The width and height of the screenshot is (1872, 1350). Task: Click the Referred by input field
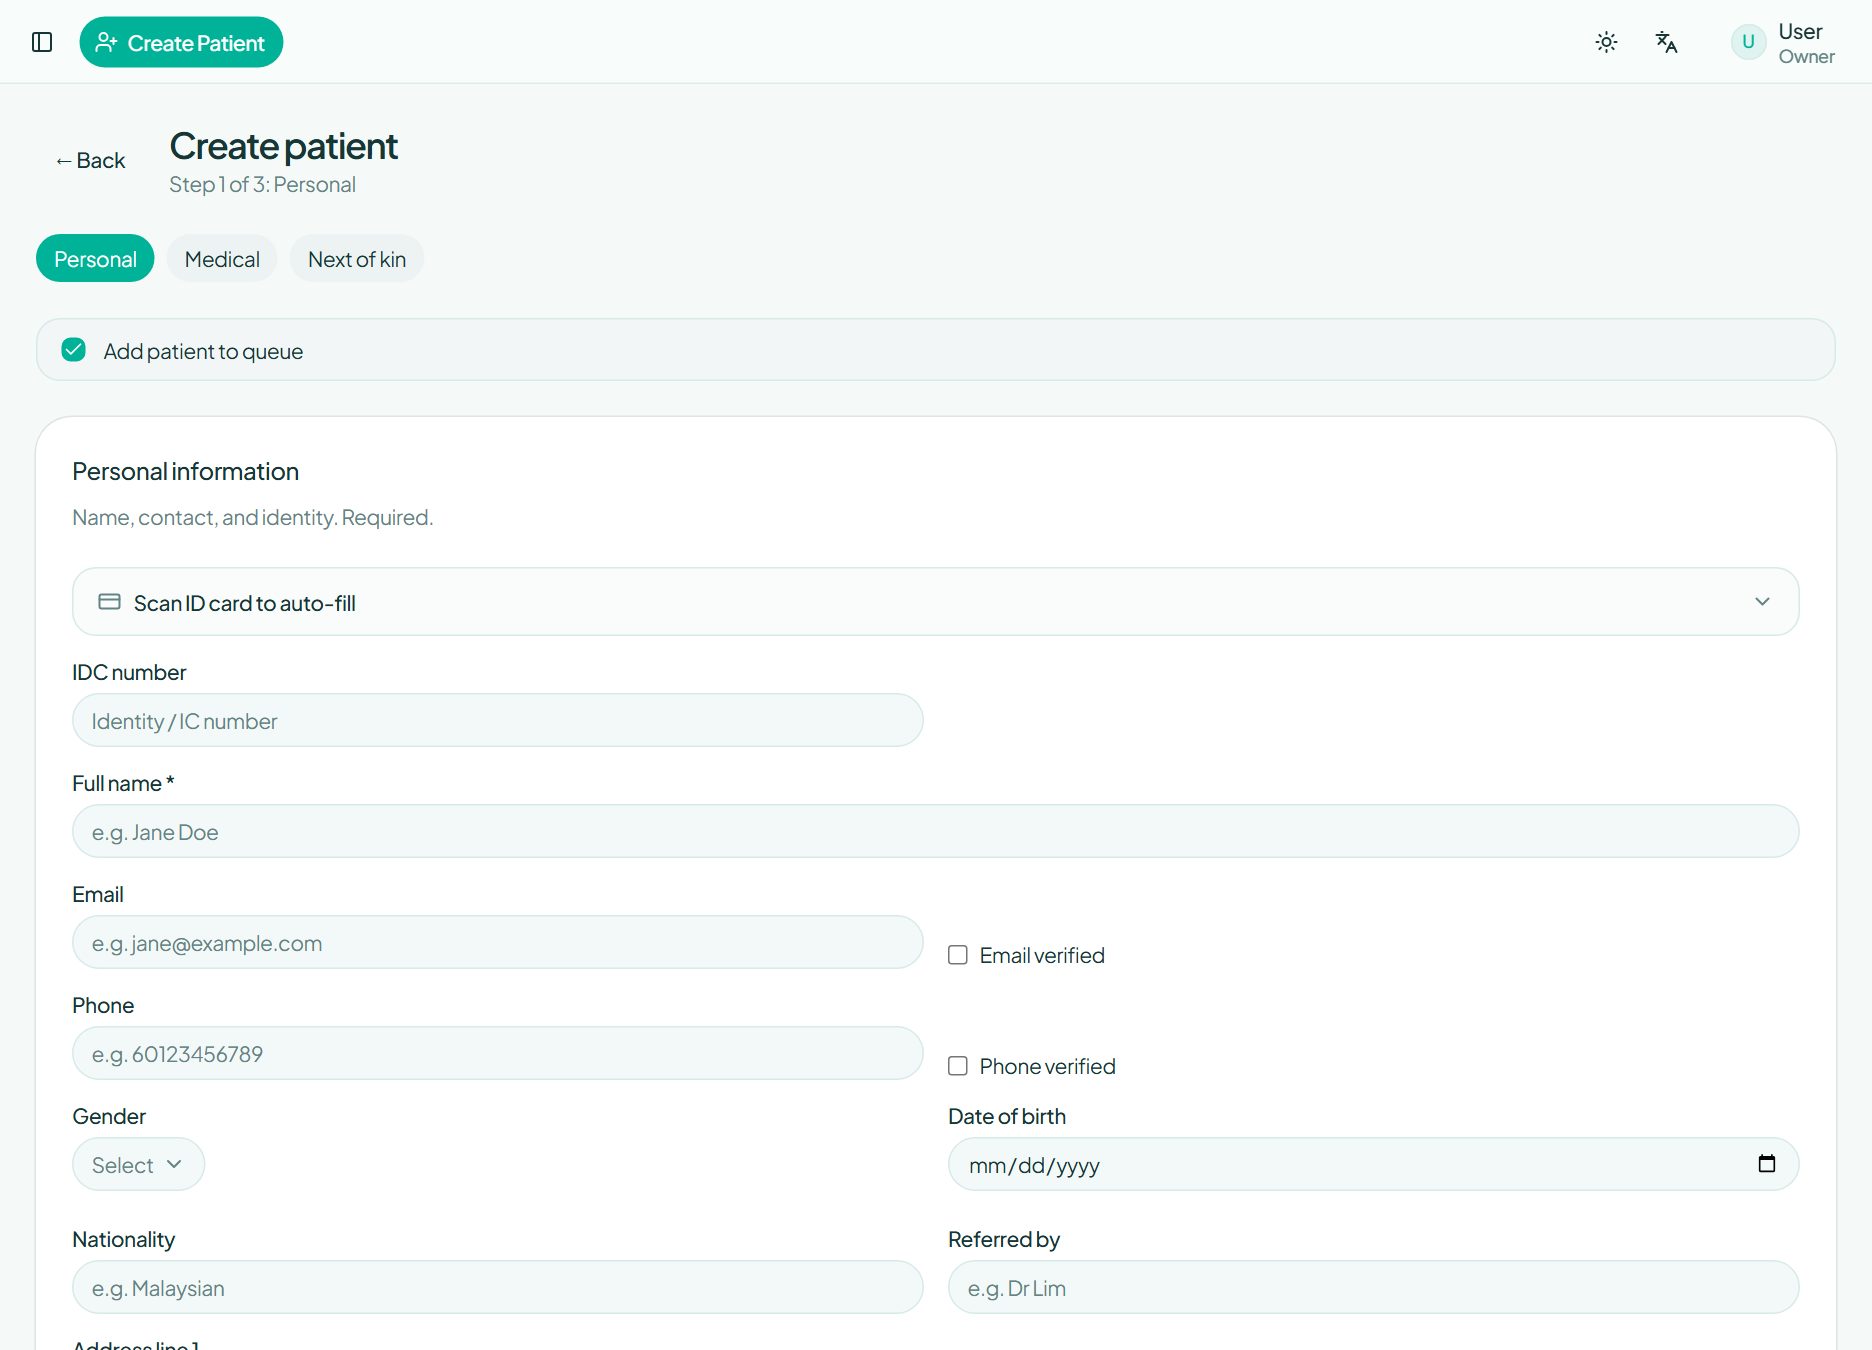coord(1373,1287)
